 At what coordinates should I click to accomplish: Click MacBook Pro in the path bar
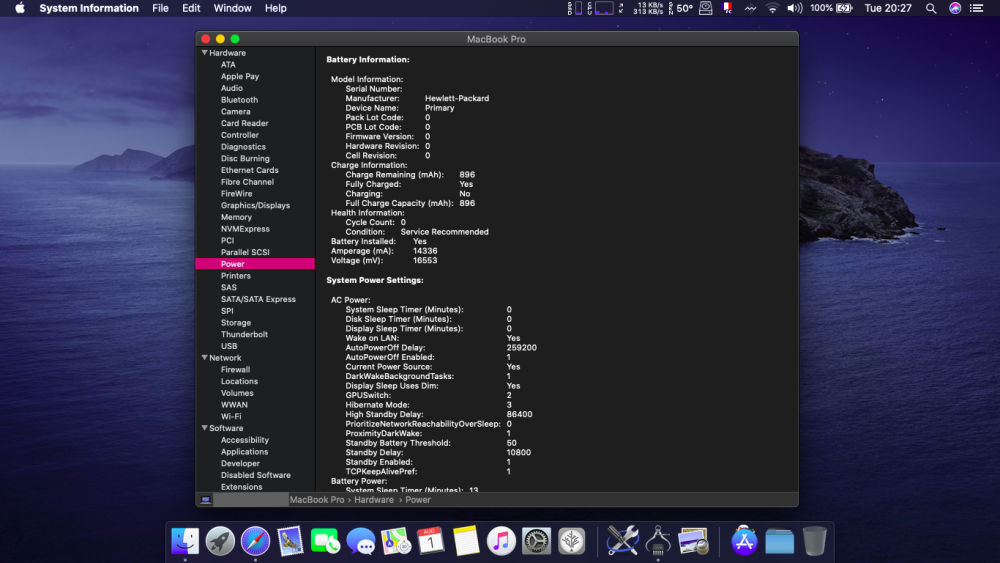(317, 500)
